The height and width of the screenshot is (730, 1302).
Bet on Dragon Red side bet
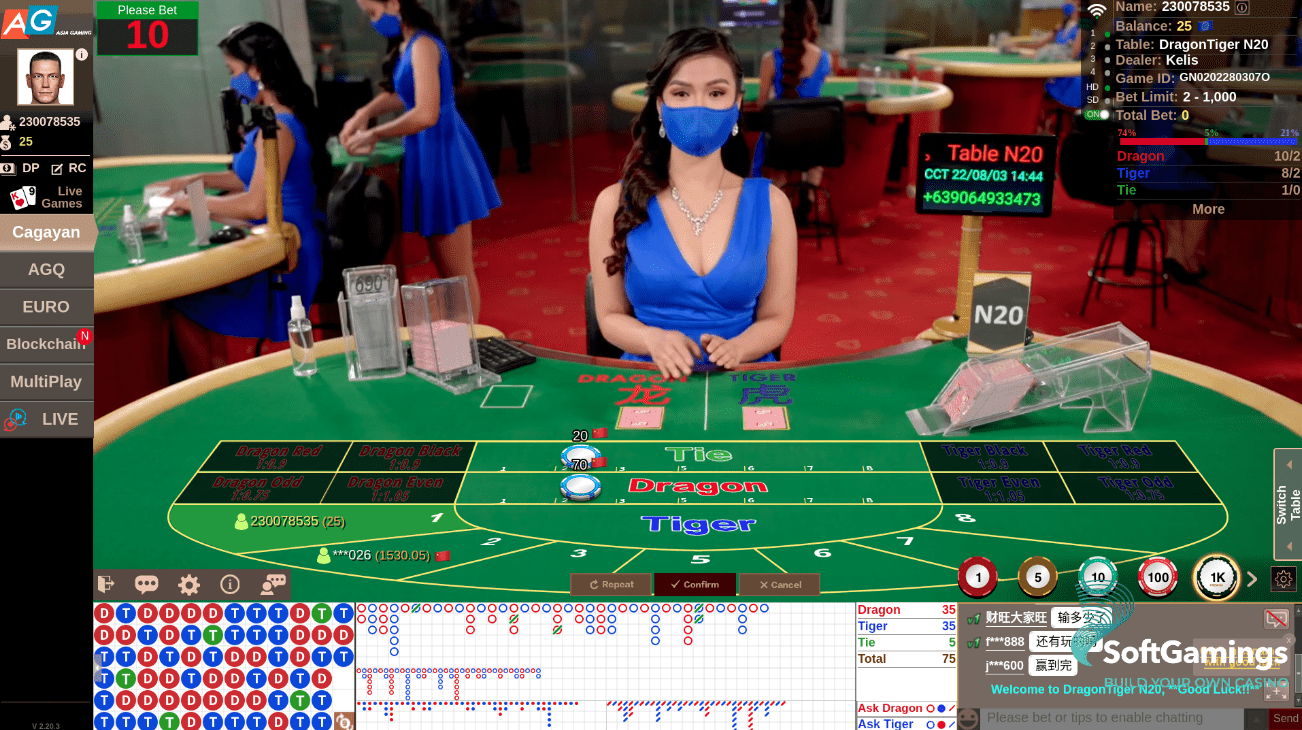click(279, 456)
